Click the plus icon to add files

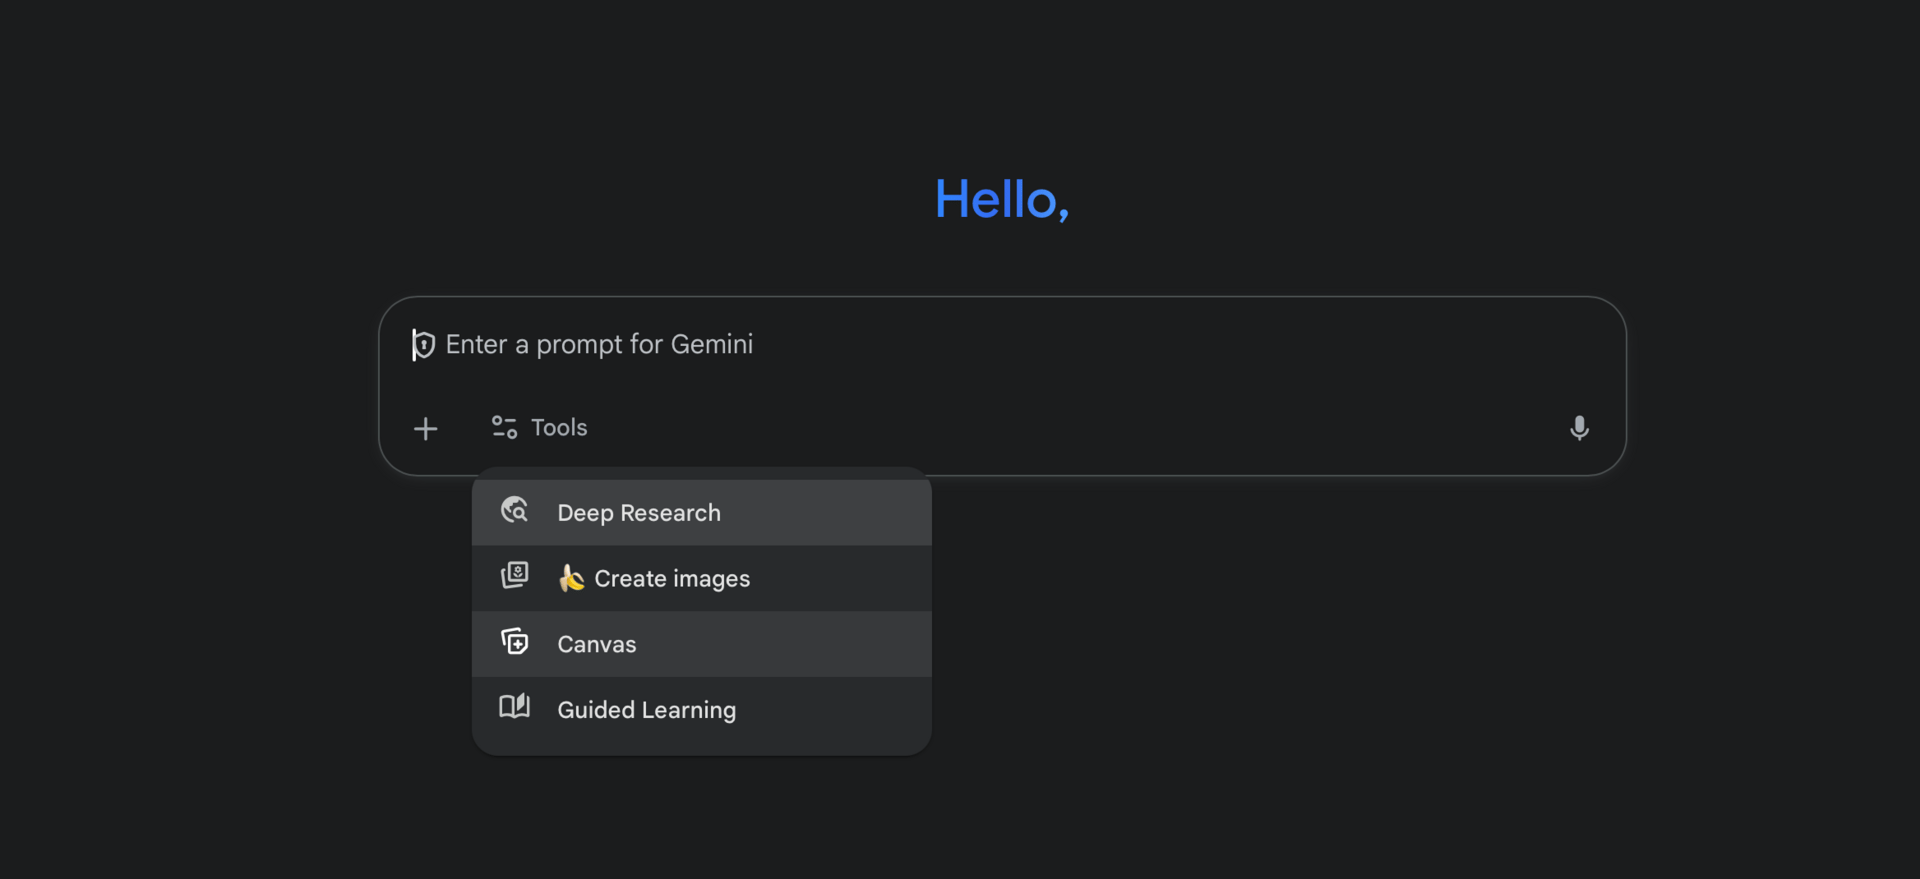pyautogui.click(x=426, y=429)
